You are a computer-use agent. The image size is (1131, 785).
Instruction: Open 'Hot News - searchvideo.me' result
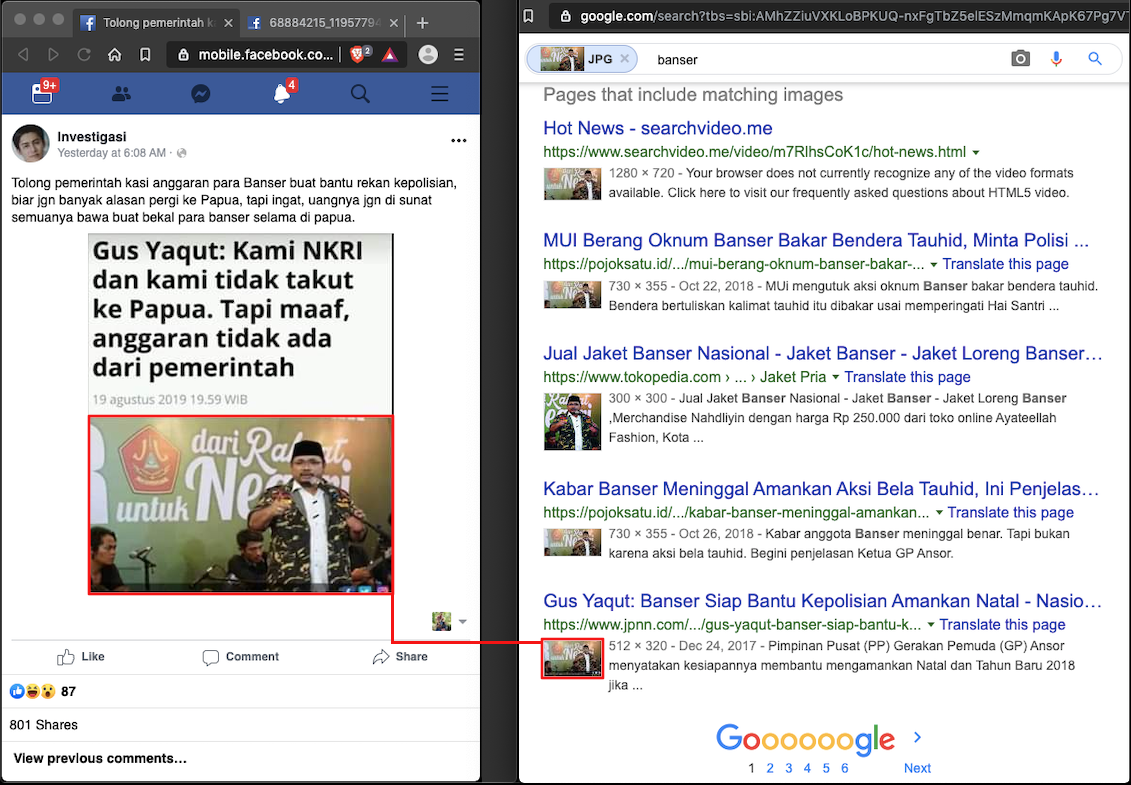658,128
